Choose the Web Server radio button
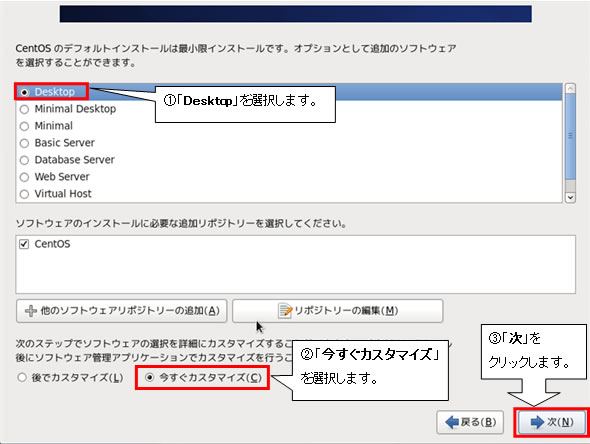Image resolution: width=590 pixels, height=444 pixels. [x=24, y=177]
